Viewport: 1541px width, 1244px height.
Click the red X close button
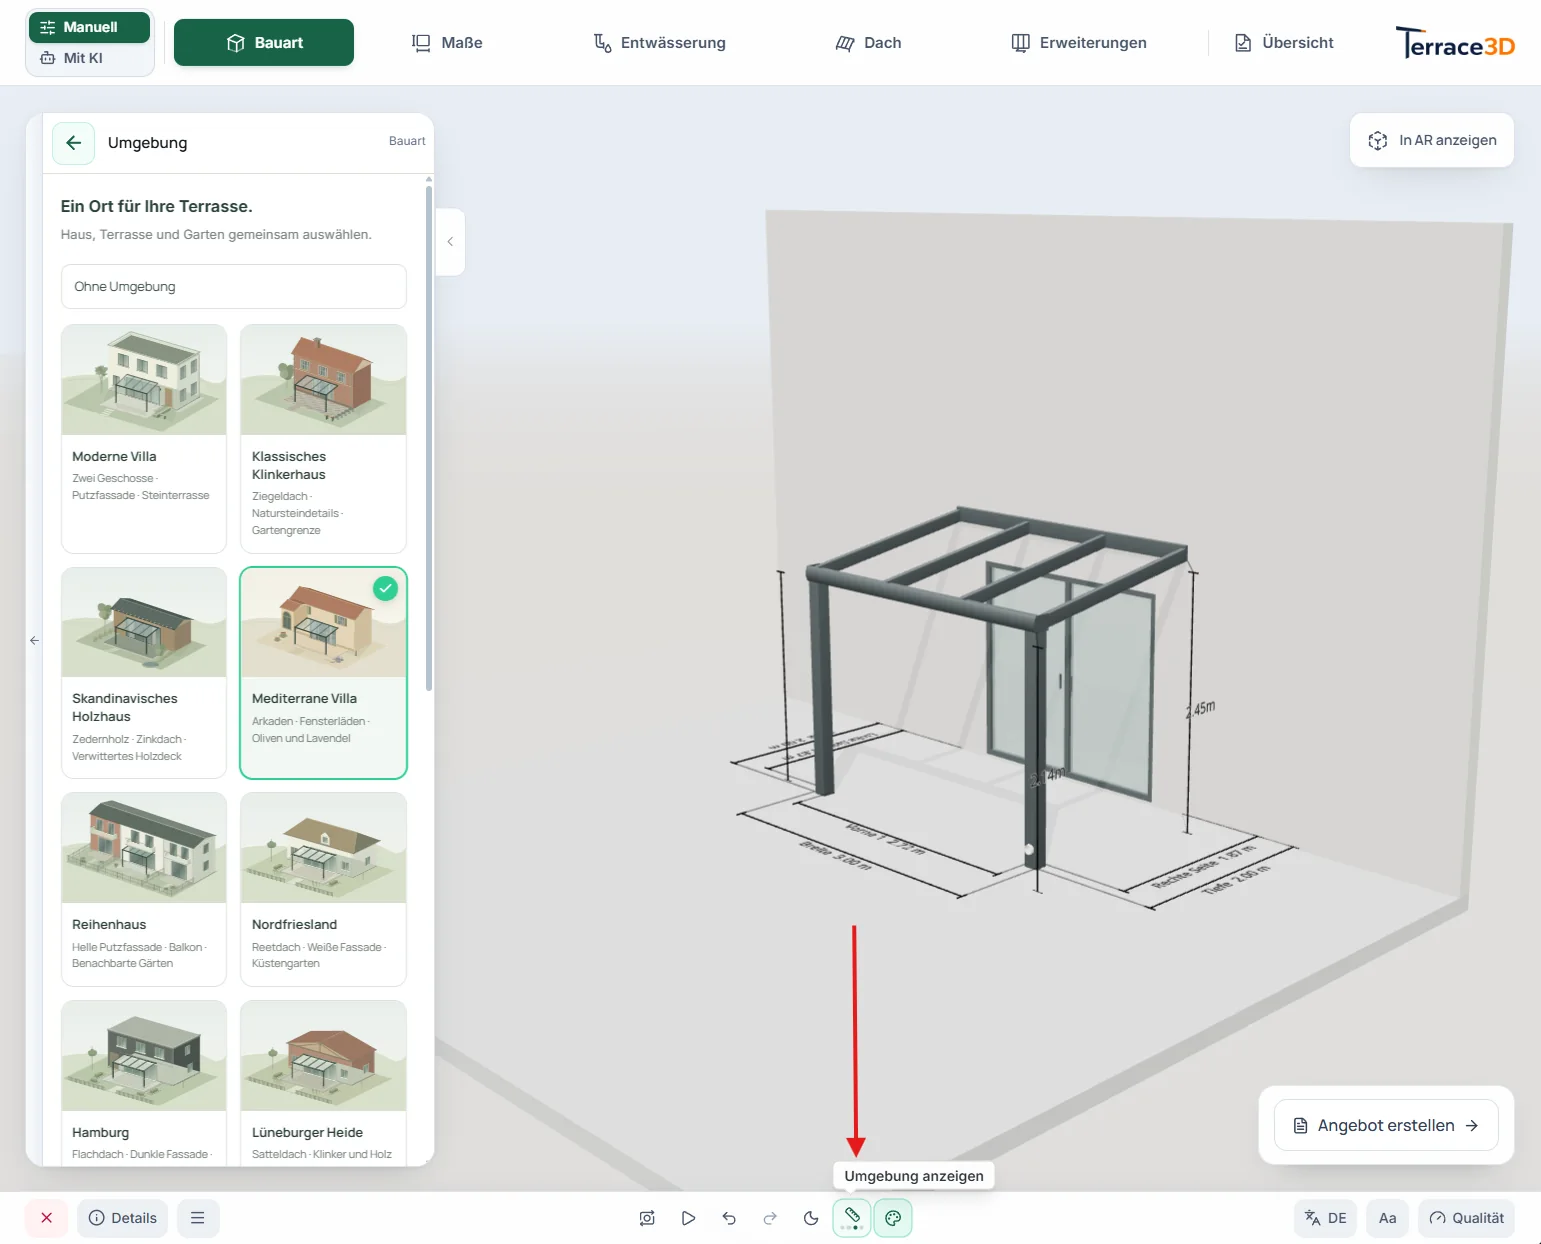point(46,1218)
